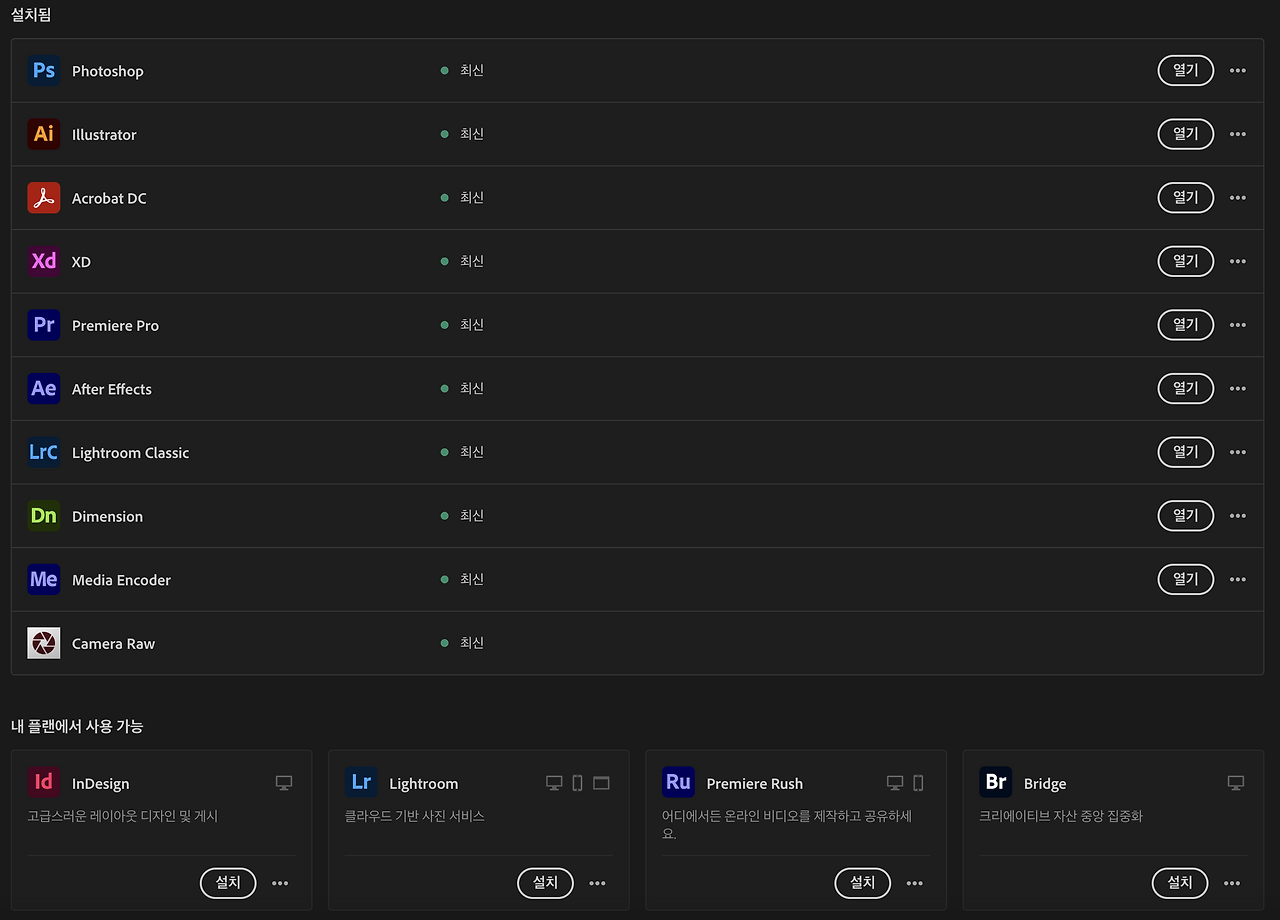
Task: Click the Bridge description 크리에이티브 자산 중앙 집중화
Action: point(1061,816)
